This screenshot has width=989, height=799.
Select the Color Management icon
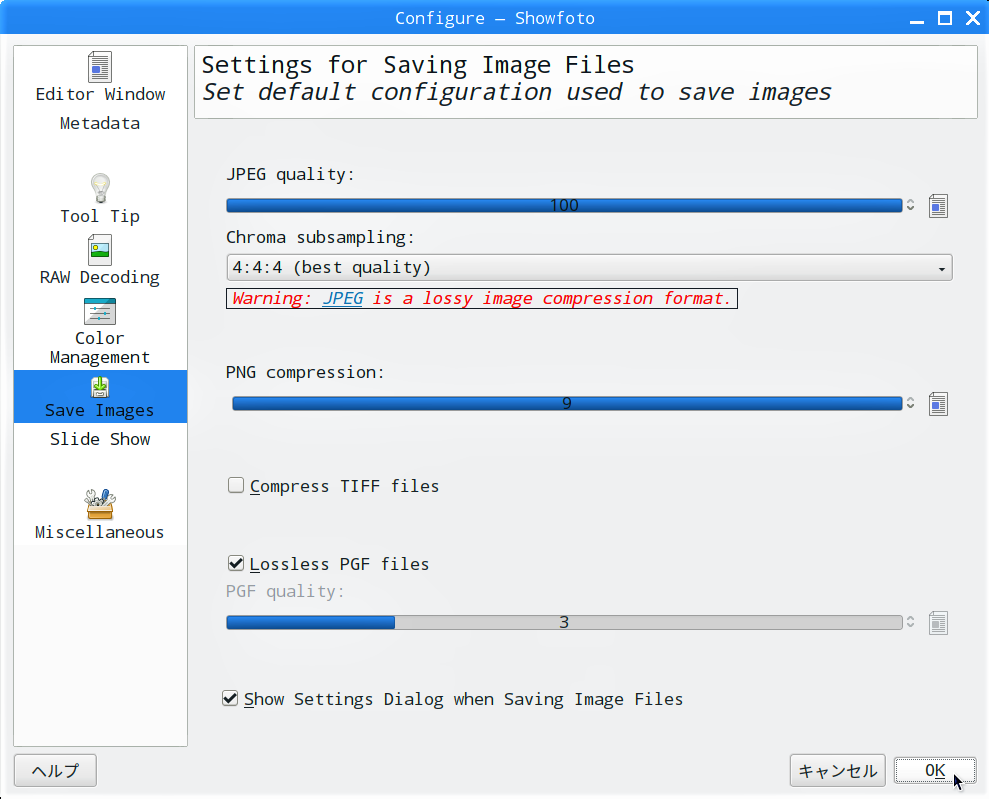100,311
